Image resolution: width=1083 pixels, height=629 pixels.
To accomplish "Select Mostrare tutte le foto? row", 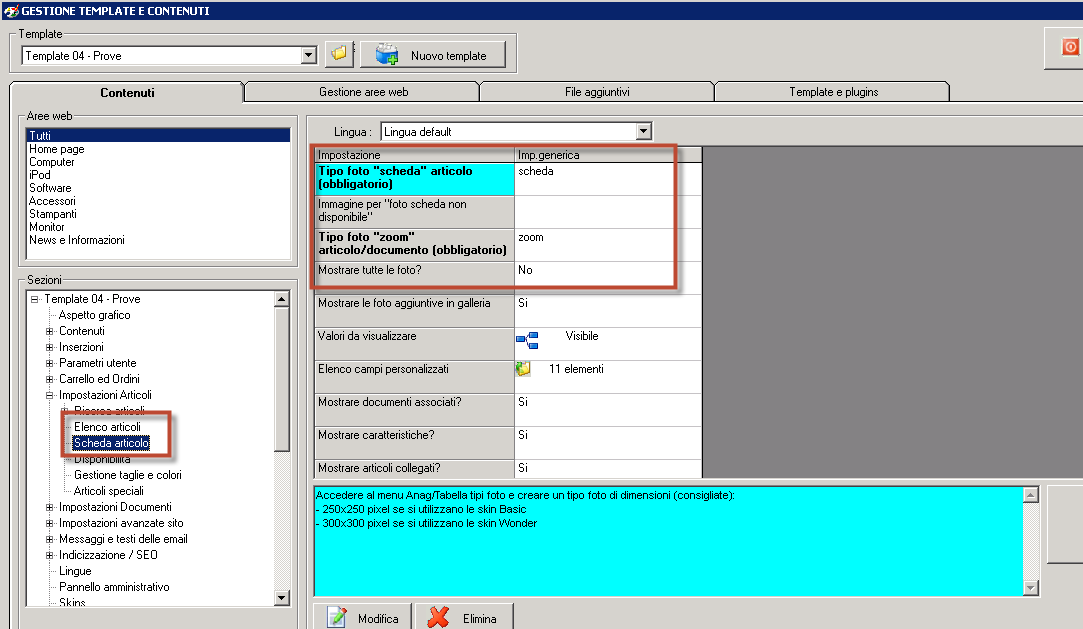I will (x=414, y=278).
